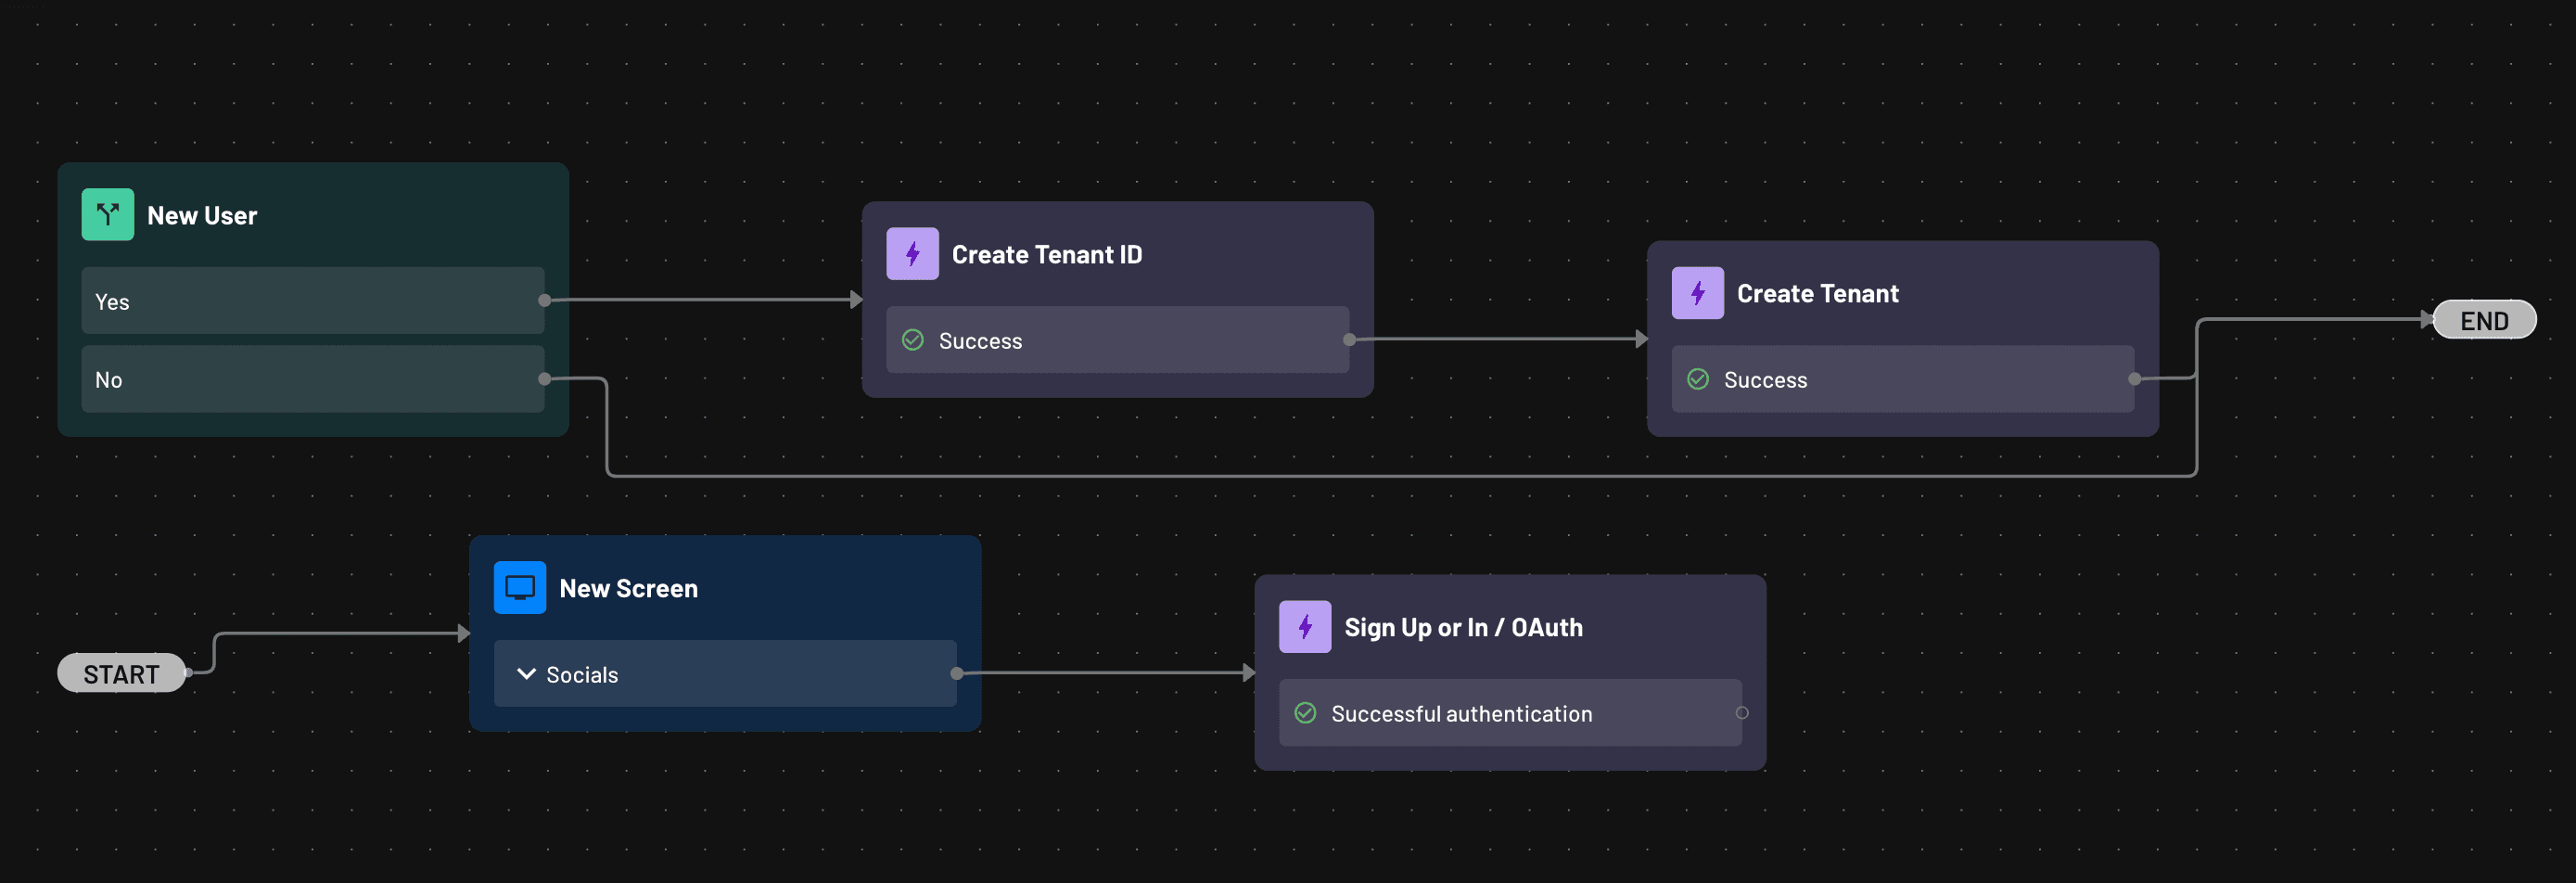This screenshot has width=2576, height=883.
Task: Click the output connector dot on Yes row
Action: click(544, 300)
